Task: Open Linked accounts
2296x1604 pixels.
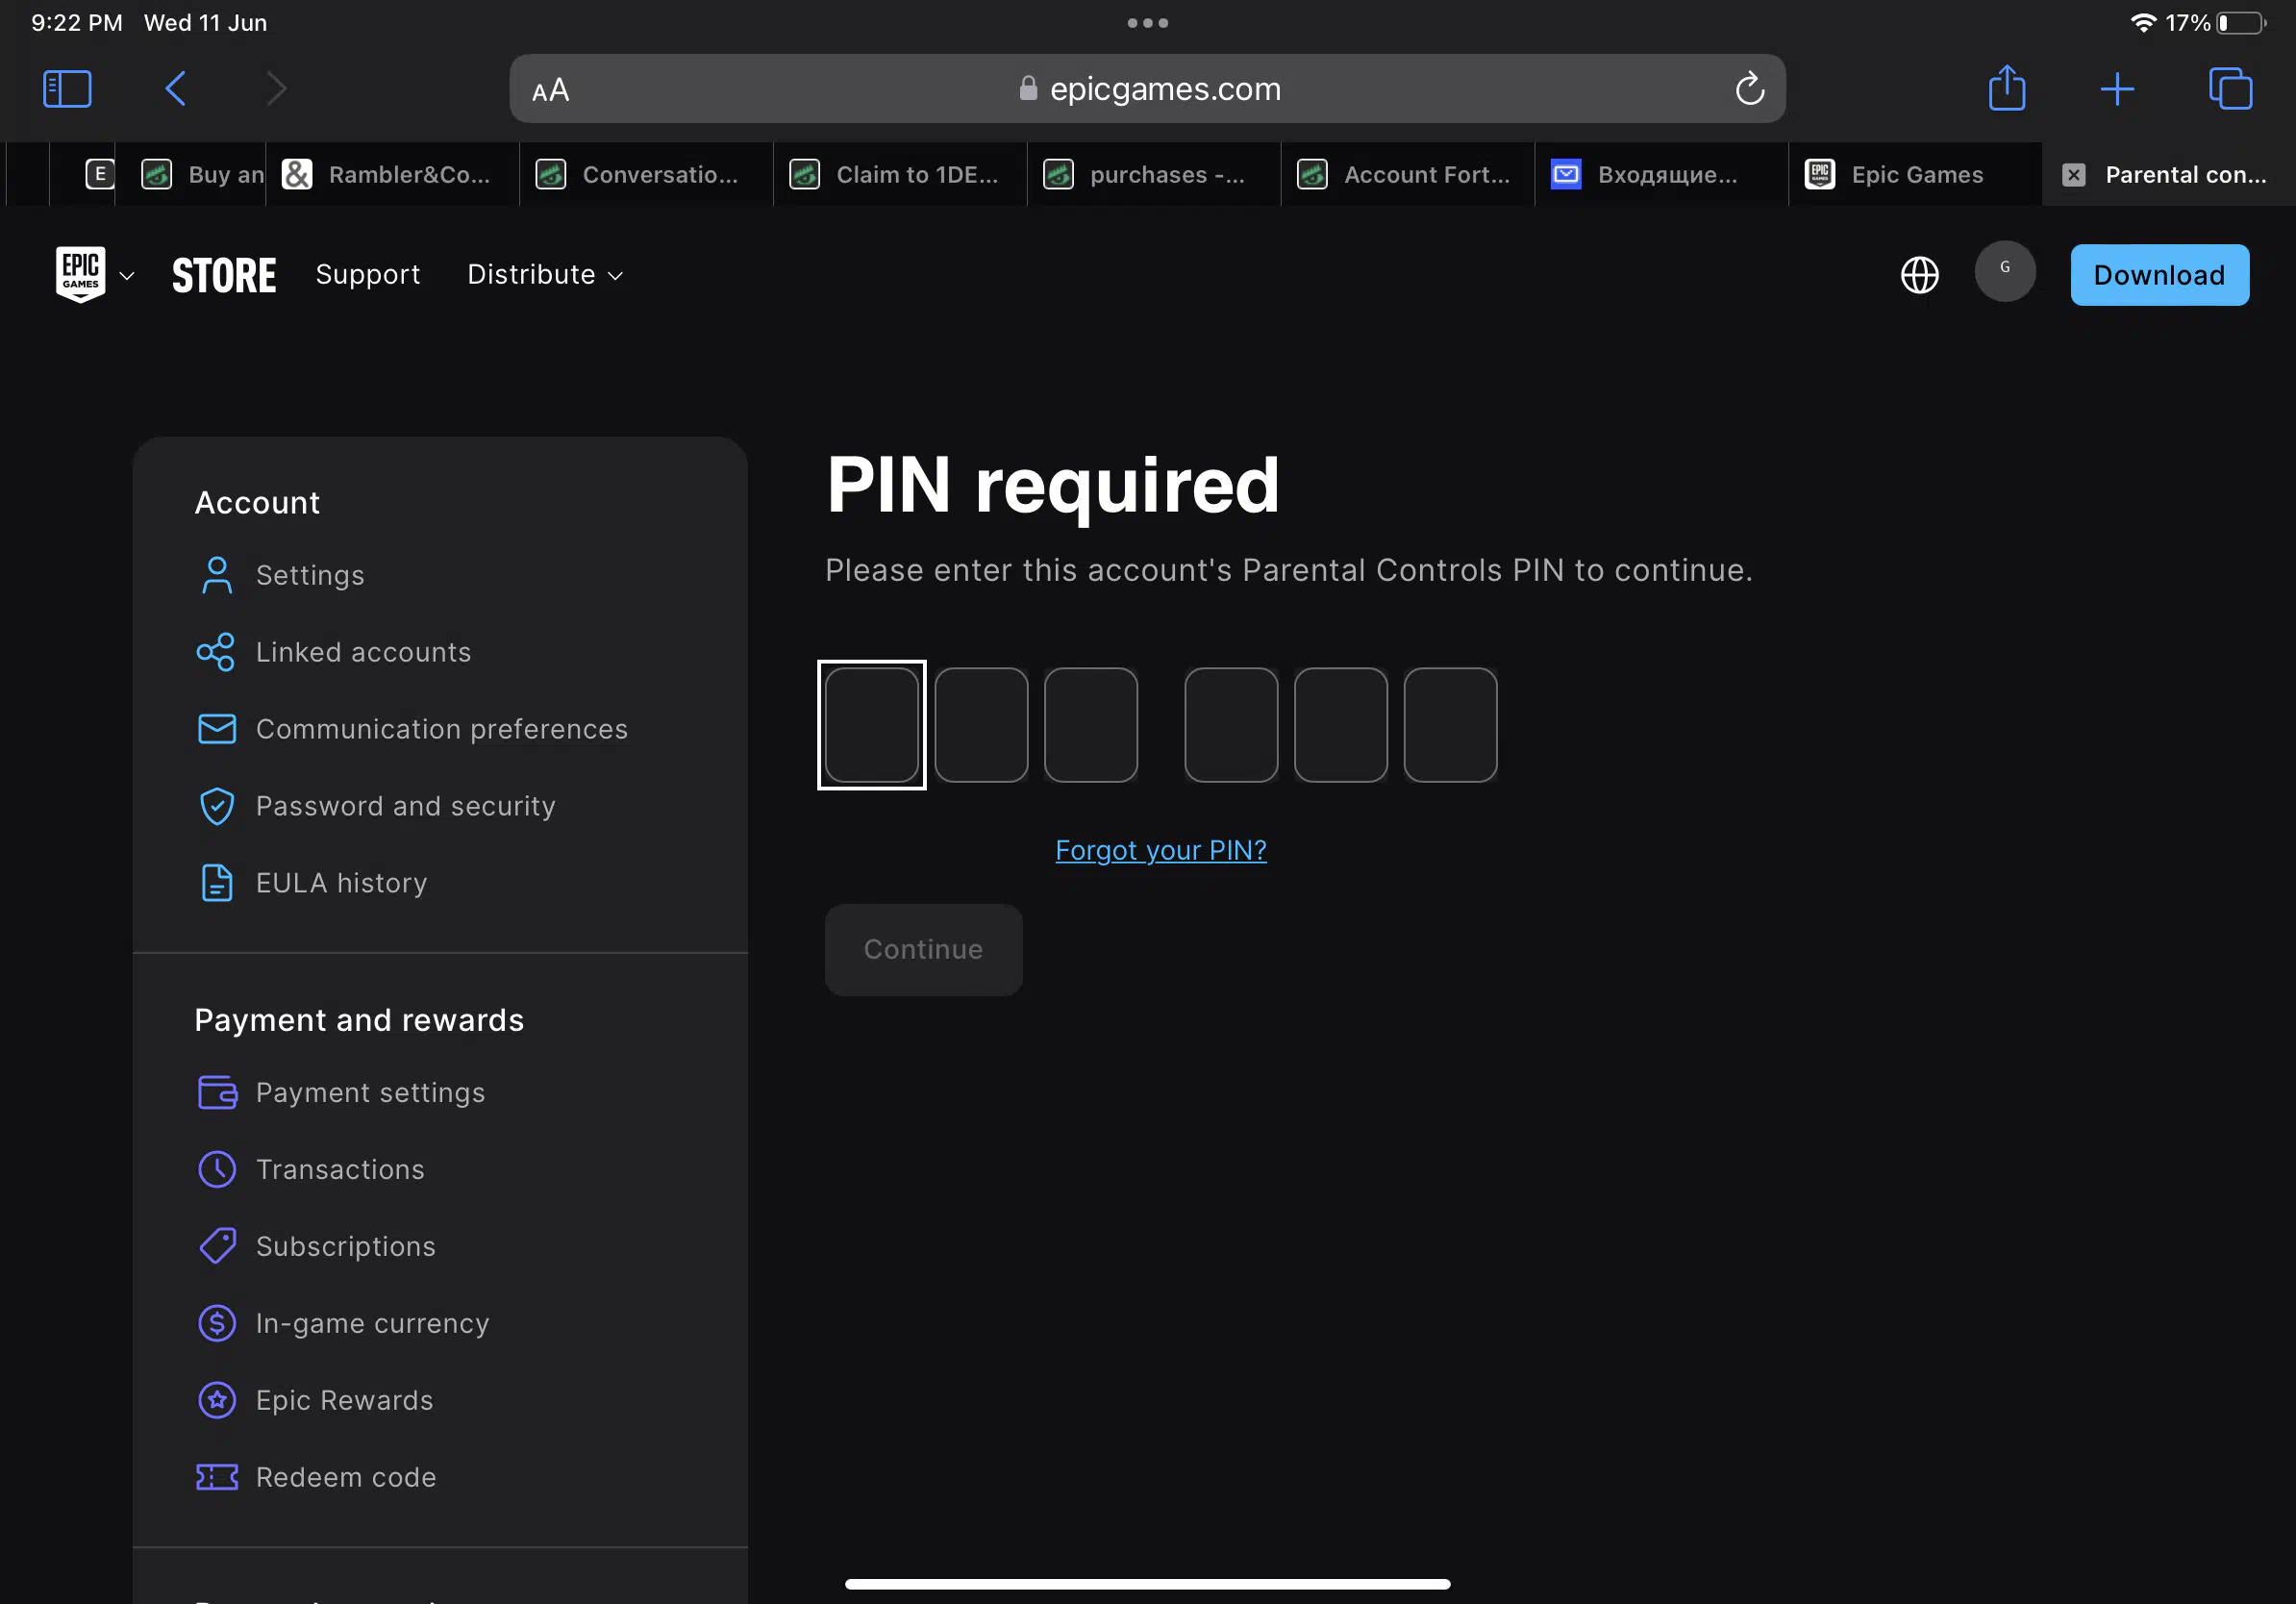Action: (363, 652)
